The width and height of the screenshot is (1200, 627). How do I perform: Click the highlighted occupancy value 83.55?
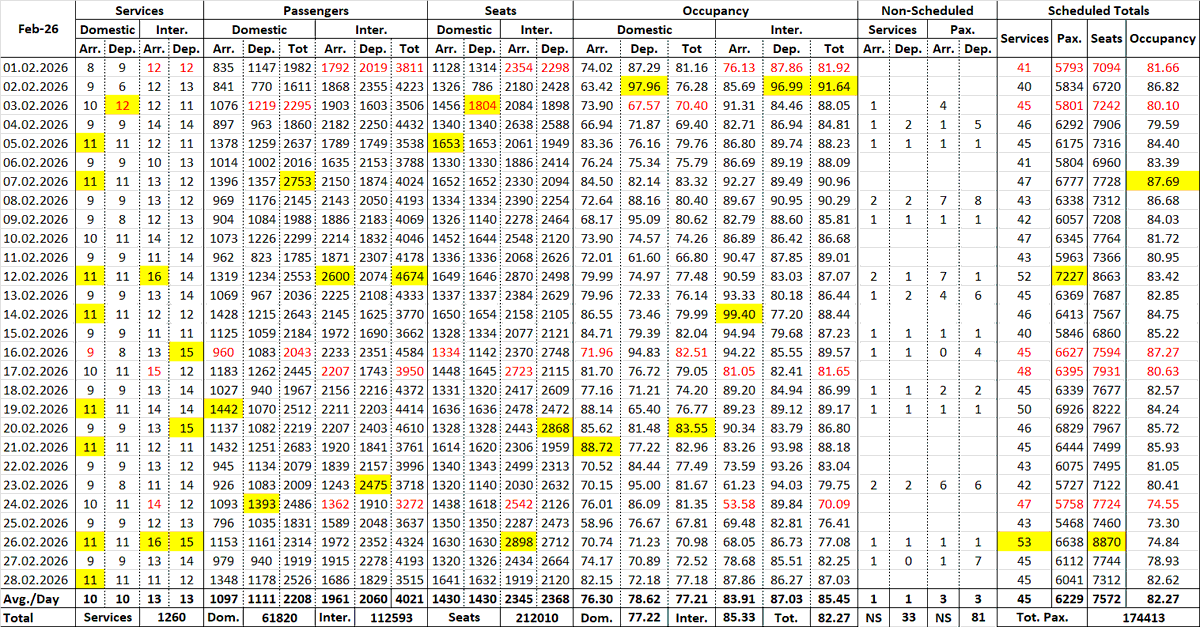690,426
